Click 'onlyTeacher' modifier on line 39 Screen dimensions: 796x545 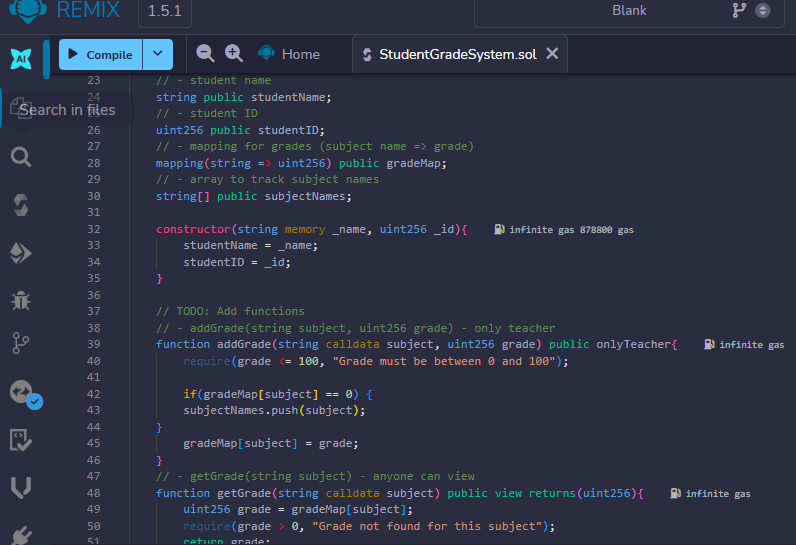pyautogui.click(x=633, y=345)
